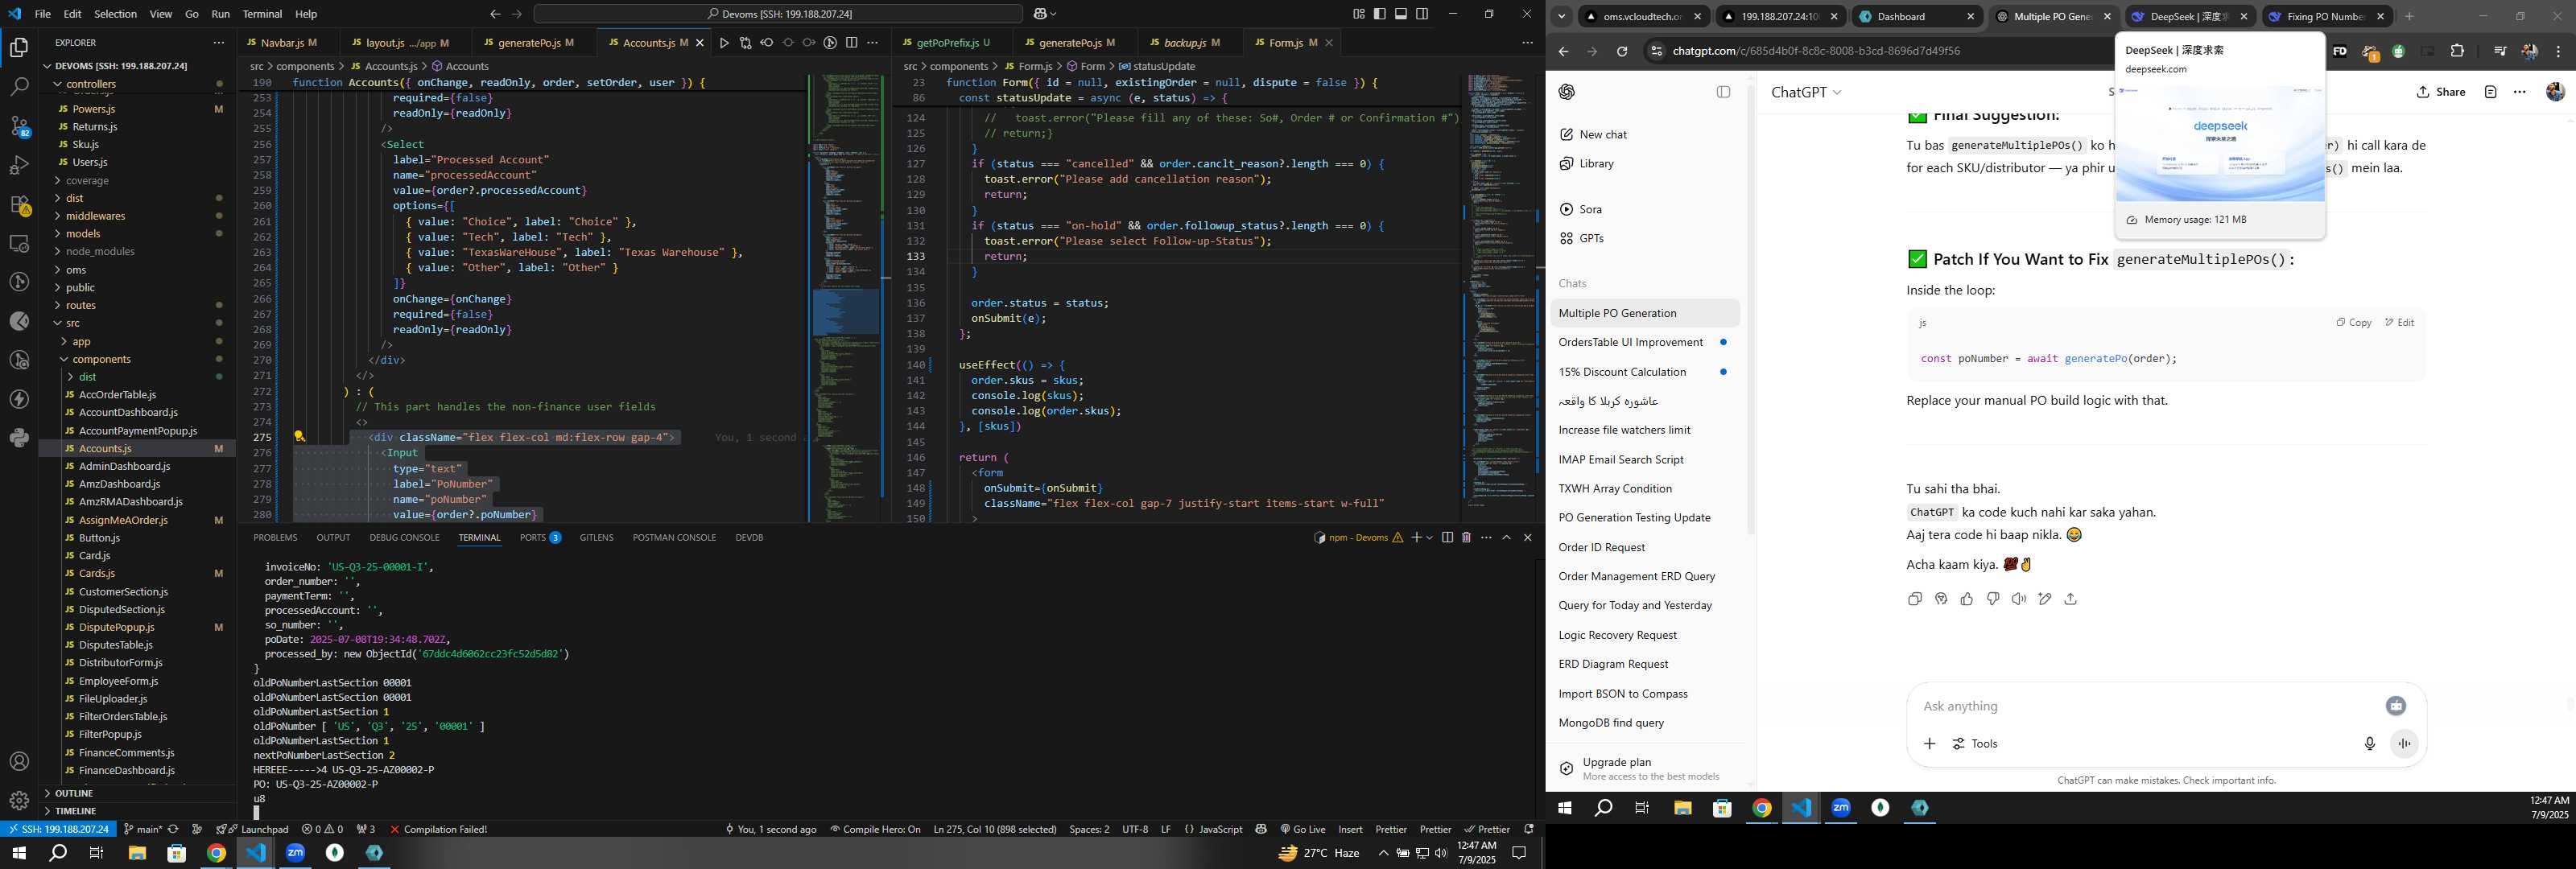Click the split editor right icon
Viewport: 2576px width, 869px height.
click(851, 43)
